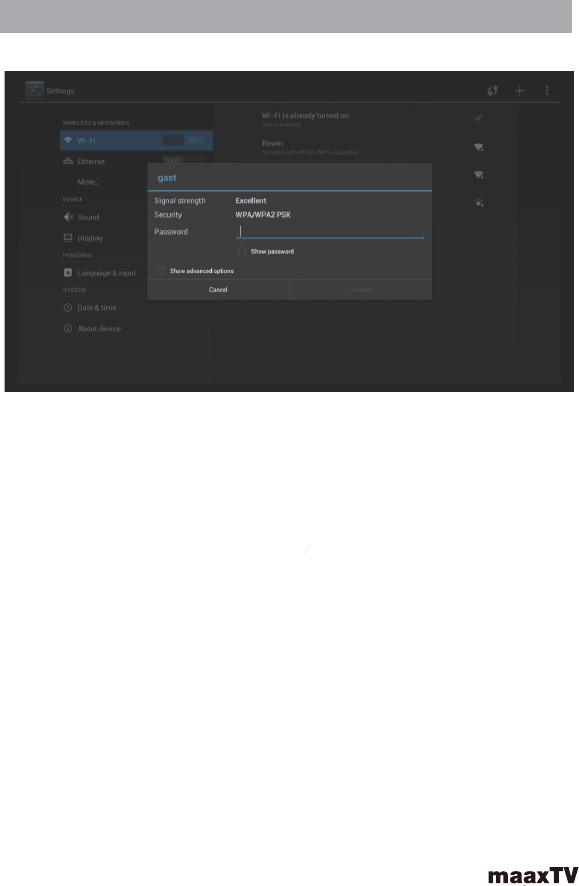Add a network with the plus icon
This screenshot has width=579, height=886.
point(520,90)
